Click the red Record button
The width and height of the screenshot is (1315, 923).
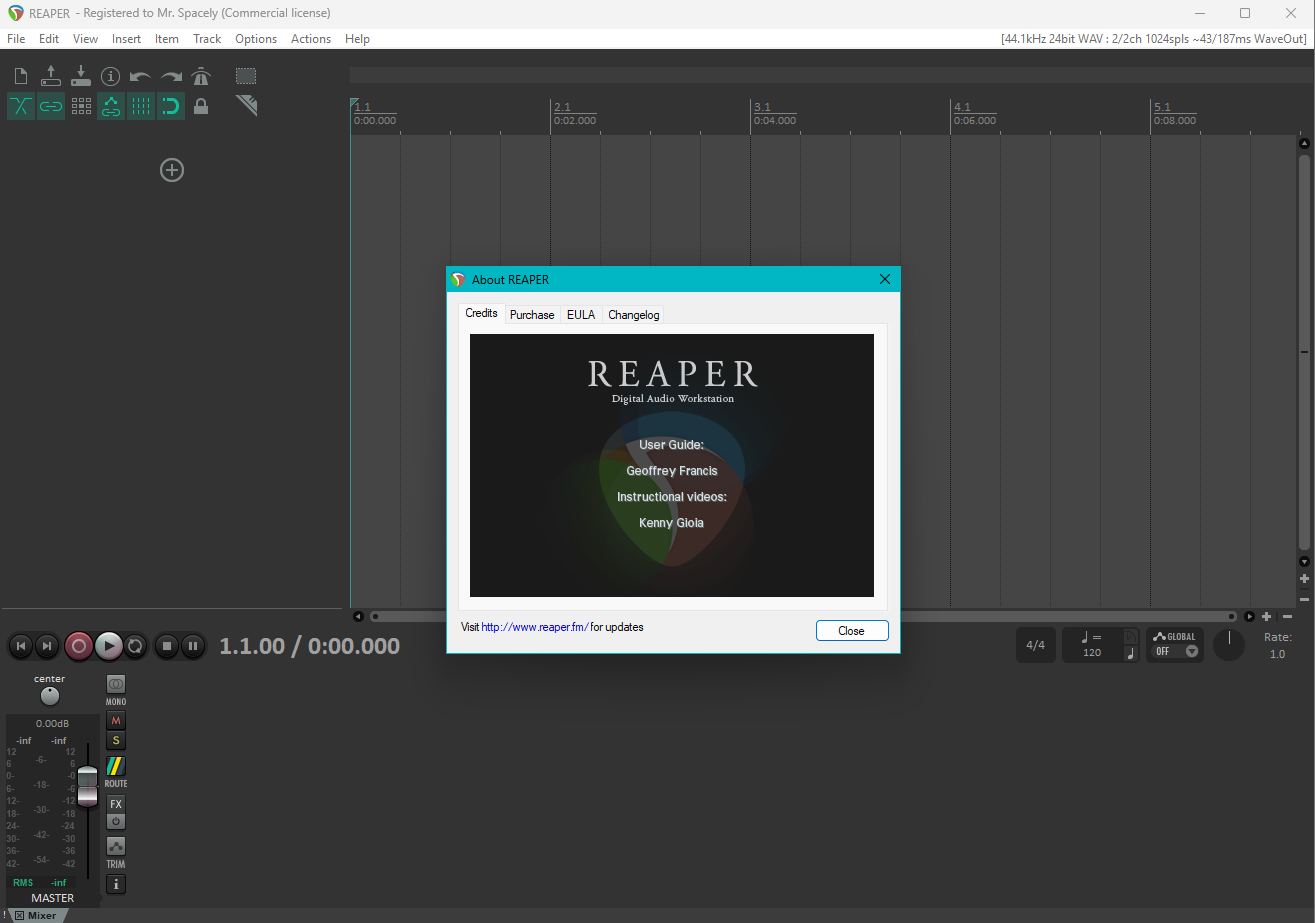[x=79, y=646]
